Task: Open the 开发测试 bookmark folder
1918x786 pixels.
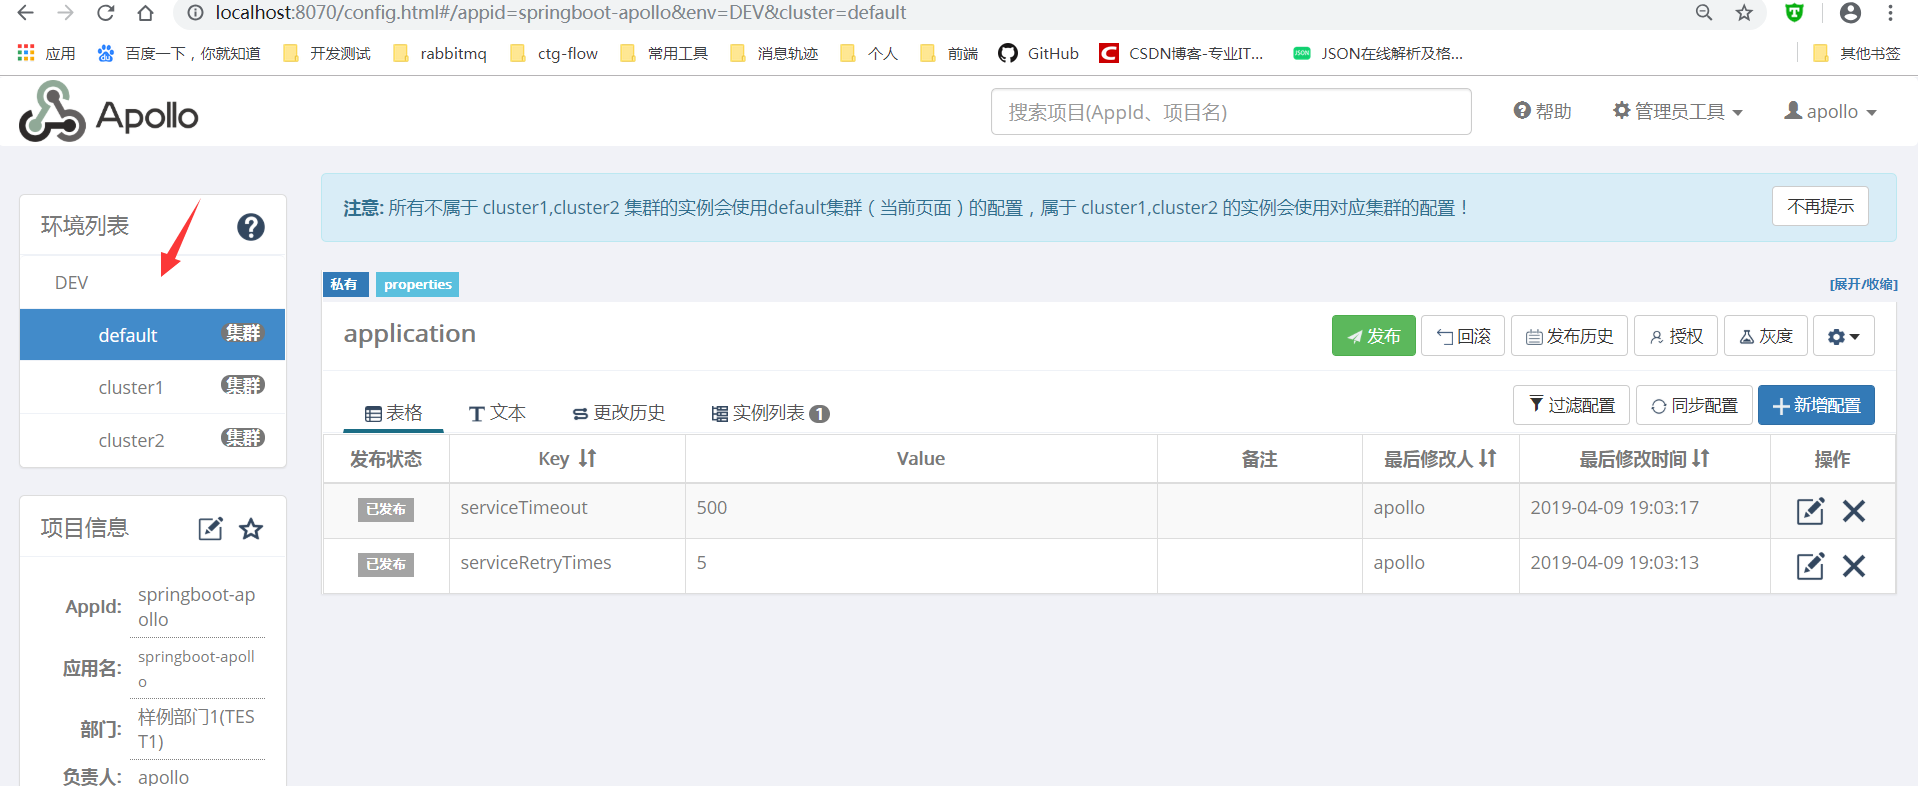Action: [327, 53]
